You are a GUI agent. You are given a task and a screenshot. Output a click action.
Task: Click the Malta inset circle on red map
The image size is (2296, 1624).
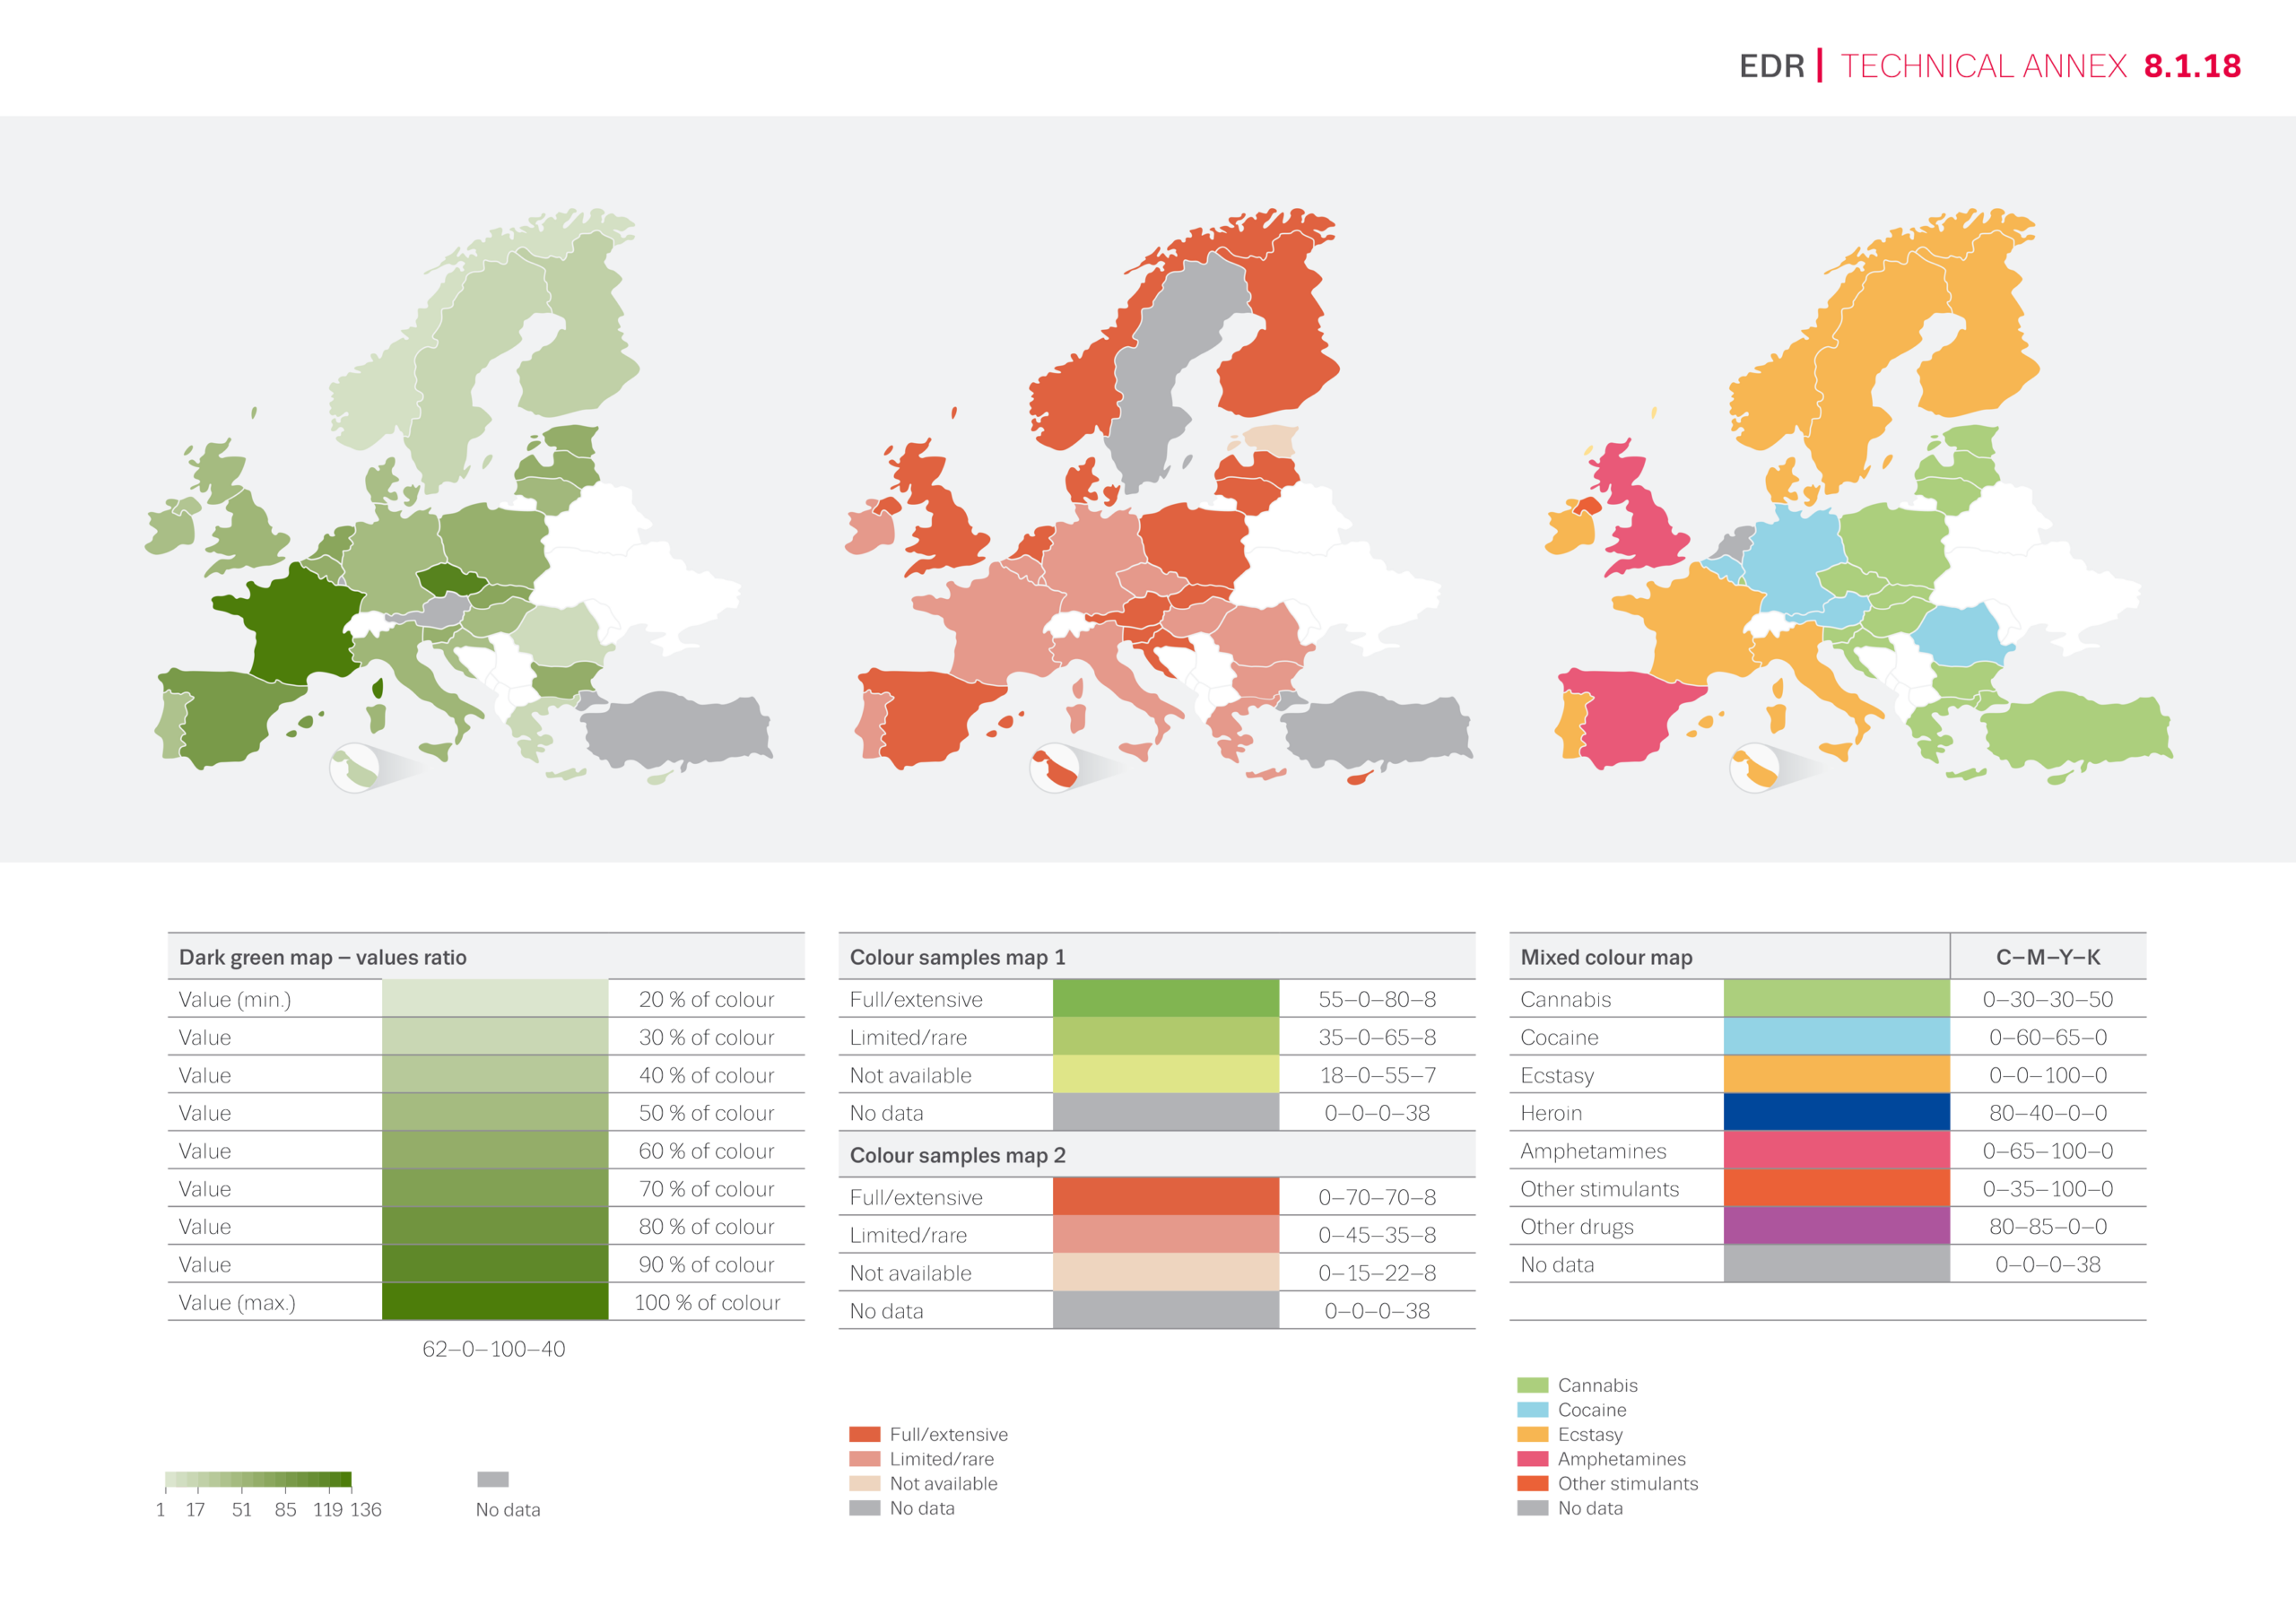pyautogui.click(x=1055, y=768)
